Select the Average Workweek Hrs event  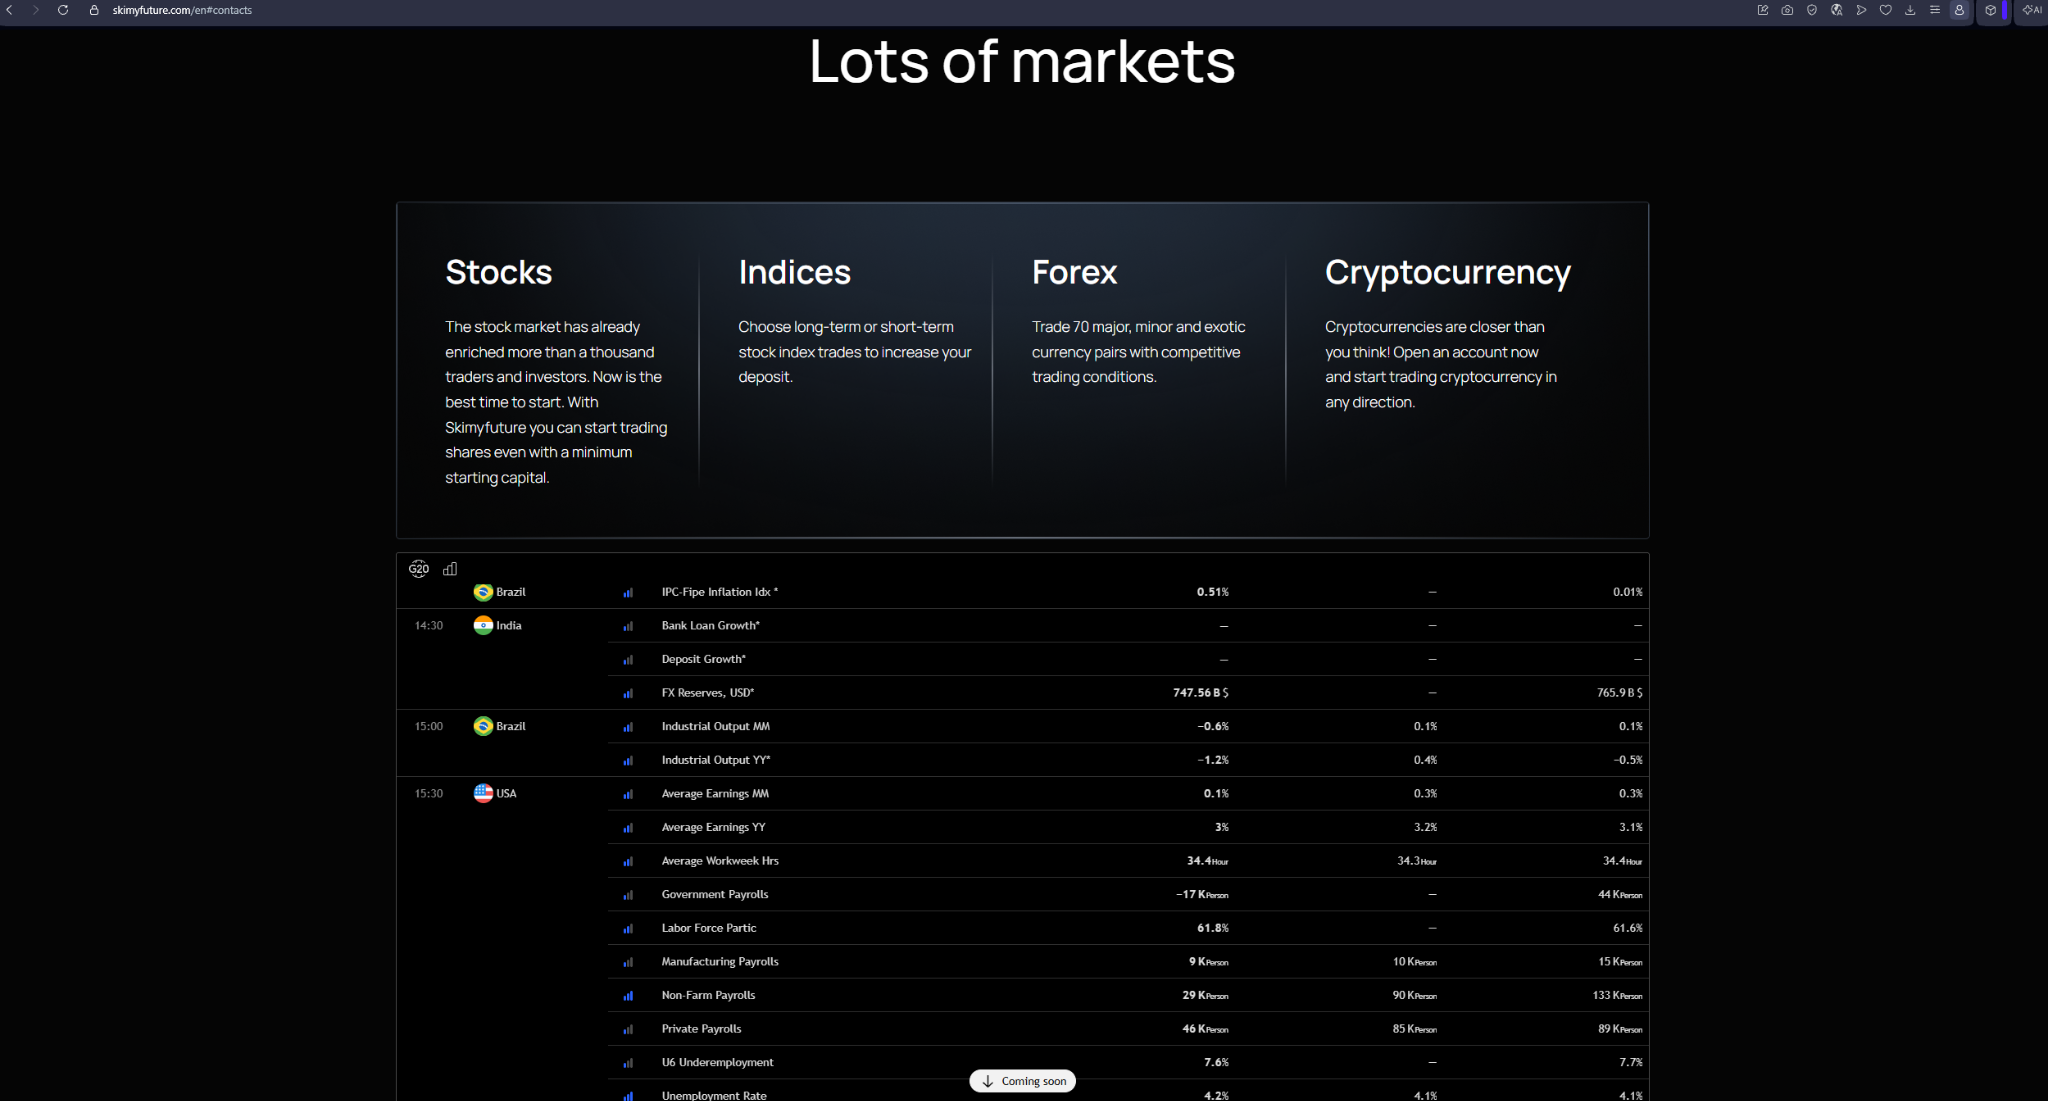[x=1127, y=861]
